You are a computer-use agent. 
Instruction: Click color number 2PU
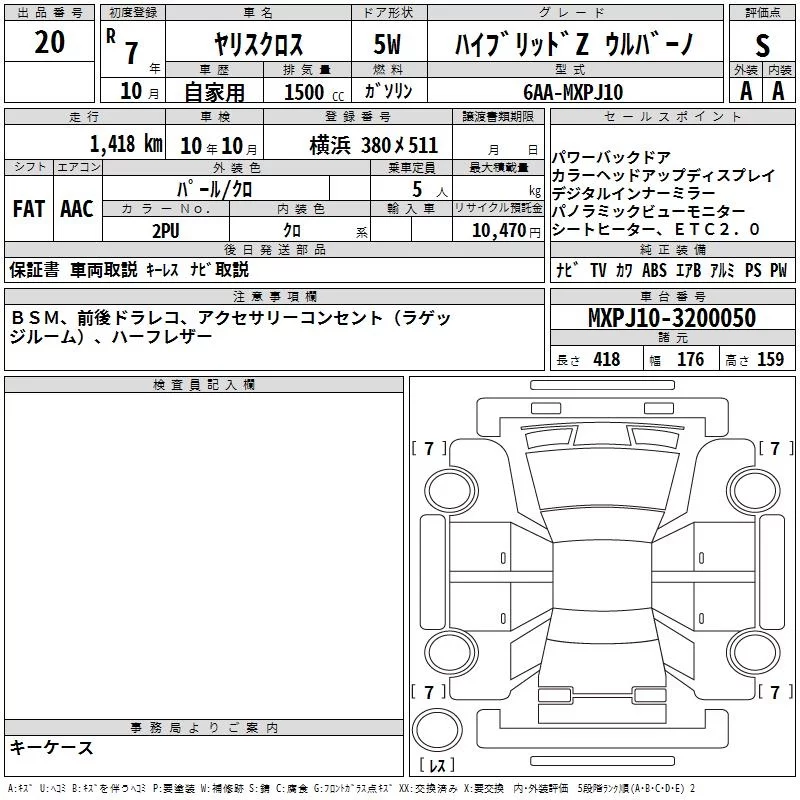click(x=166, y=231)
